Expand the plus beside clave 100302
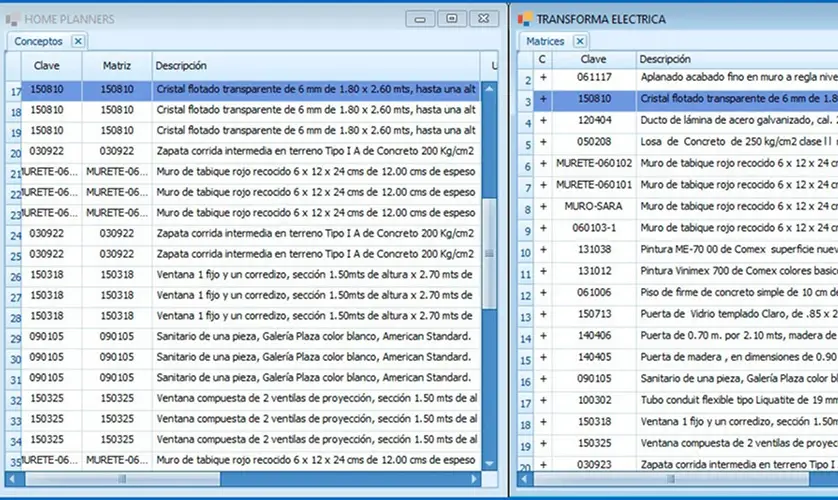This screenshot has width=838, height=500. 543,400
